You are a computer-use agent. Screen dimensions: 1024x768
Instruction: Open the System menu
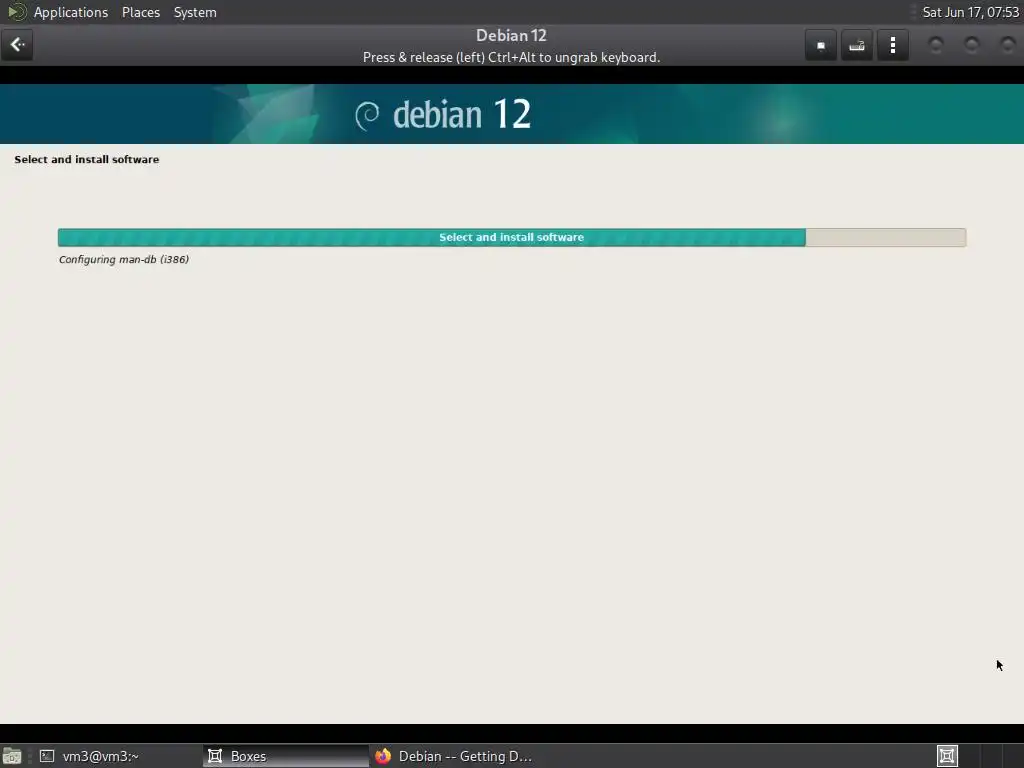[195, 12]
